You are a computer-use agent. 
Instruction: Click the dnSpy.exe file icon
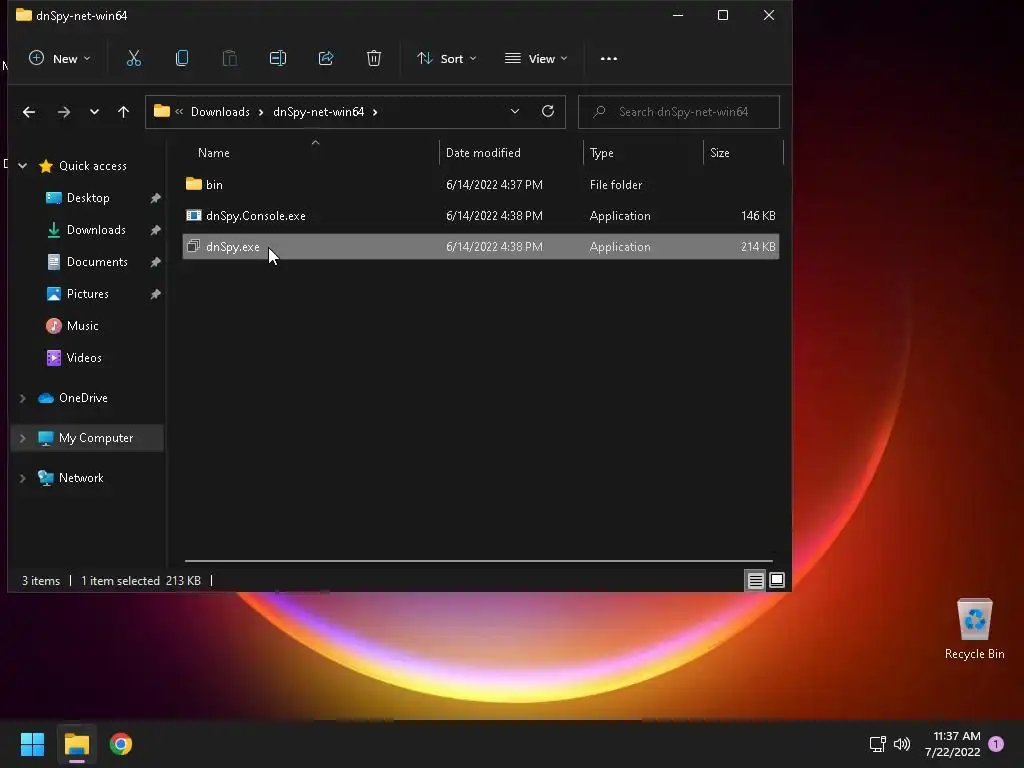[x=193, y=247]
